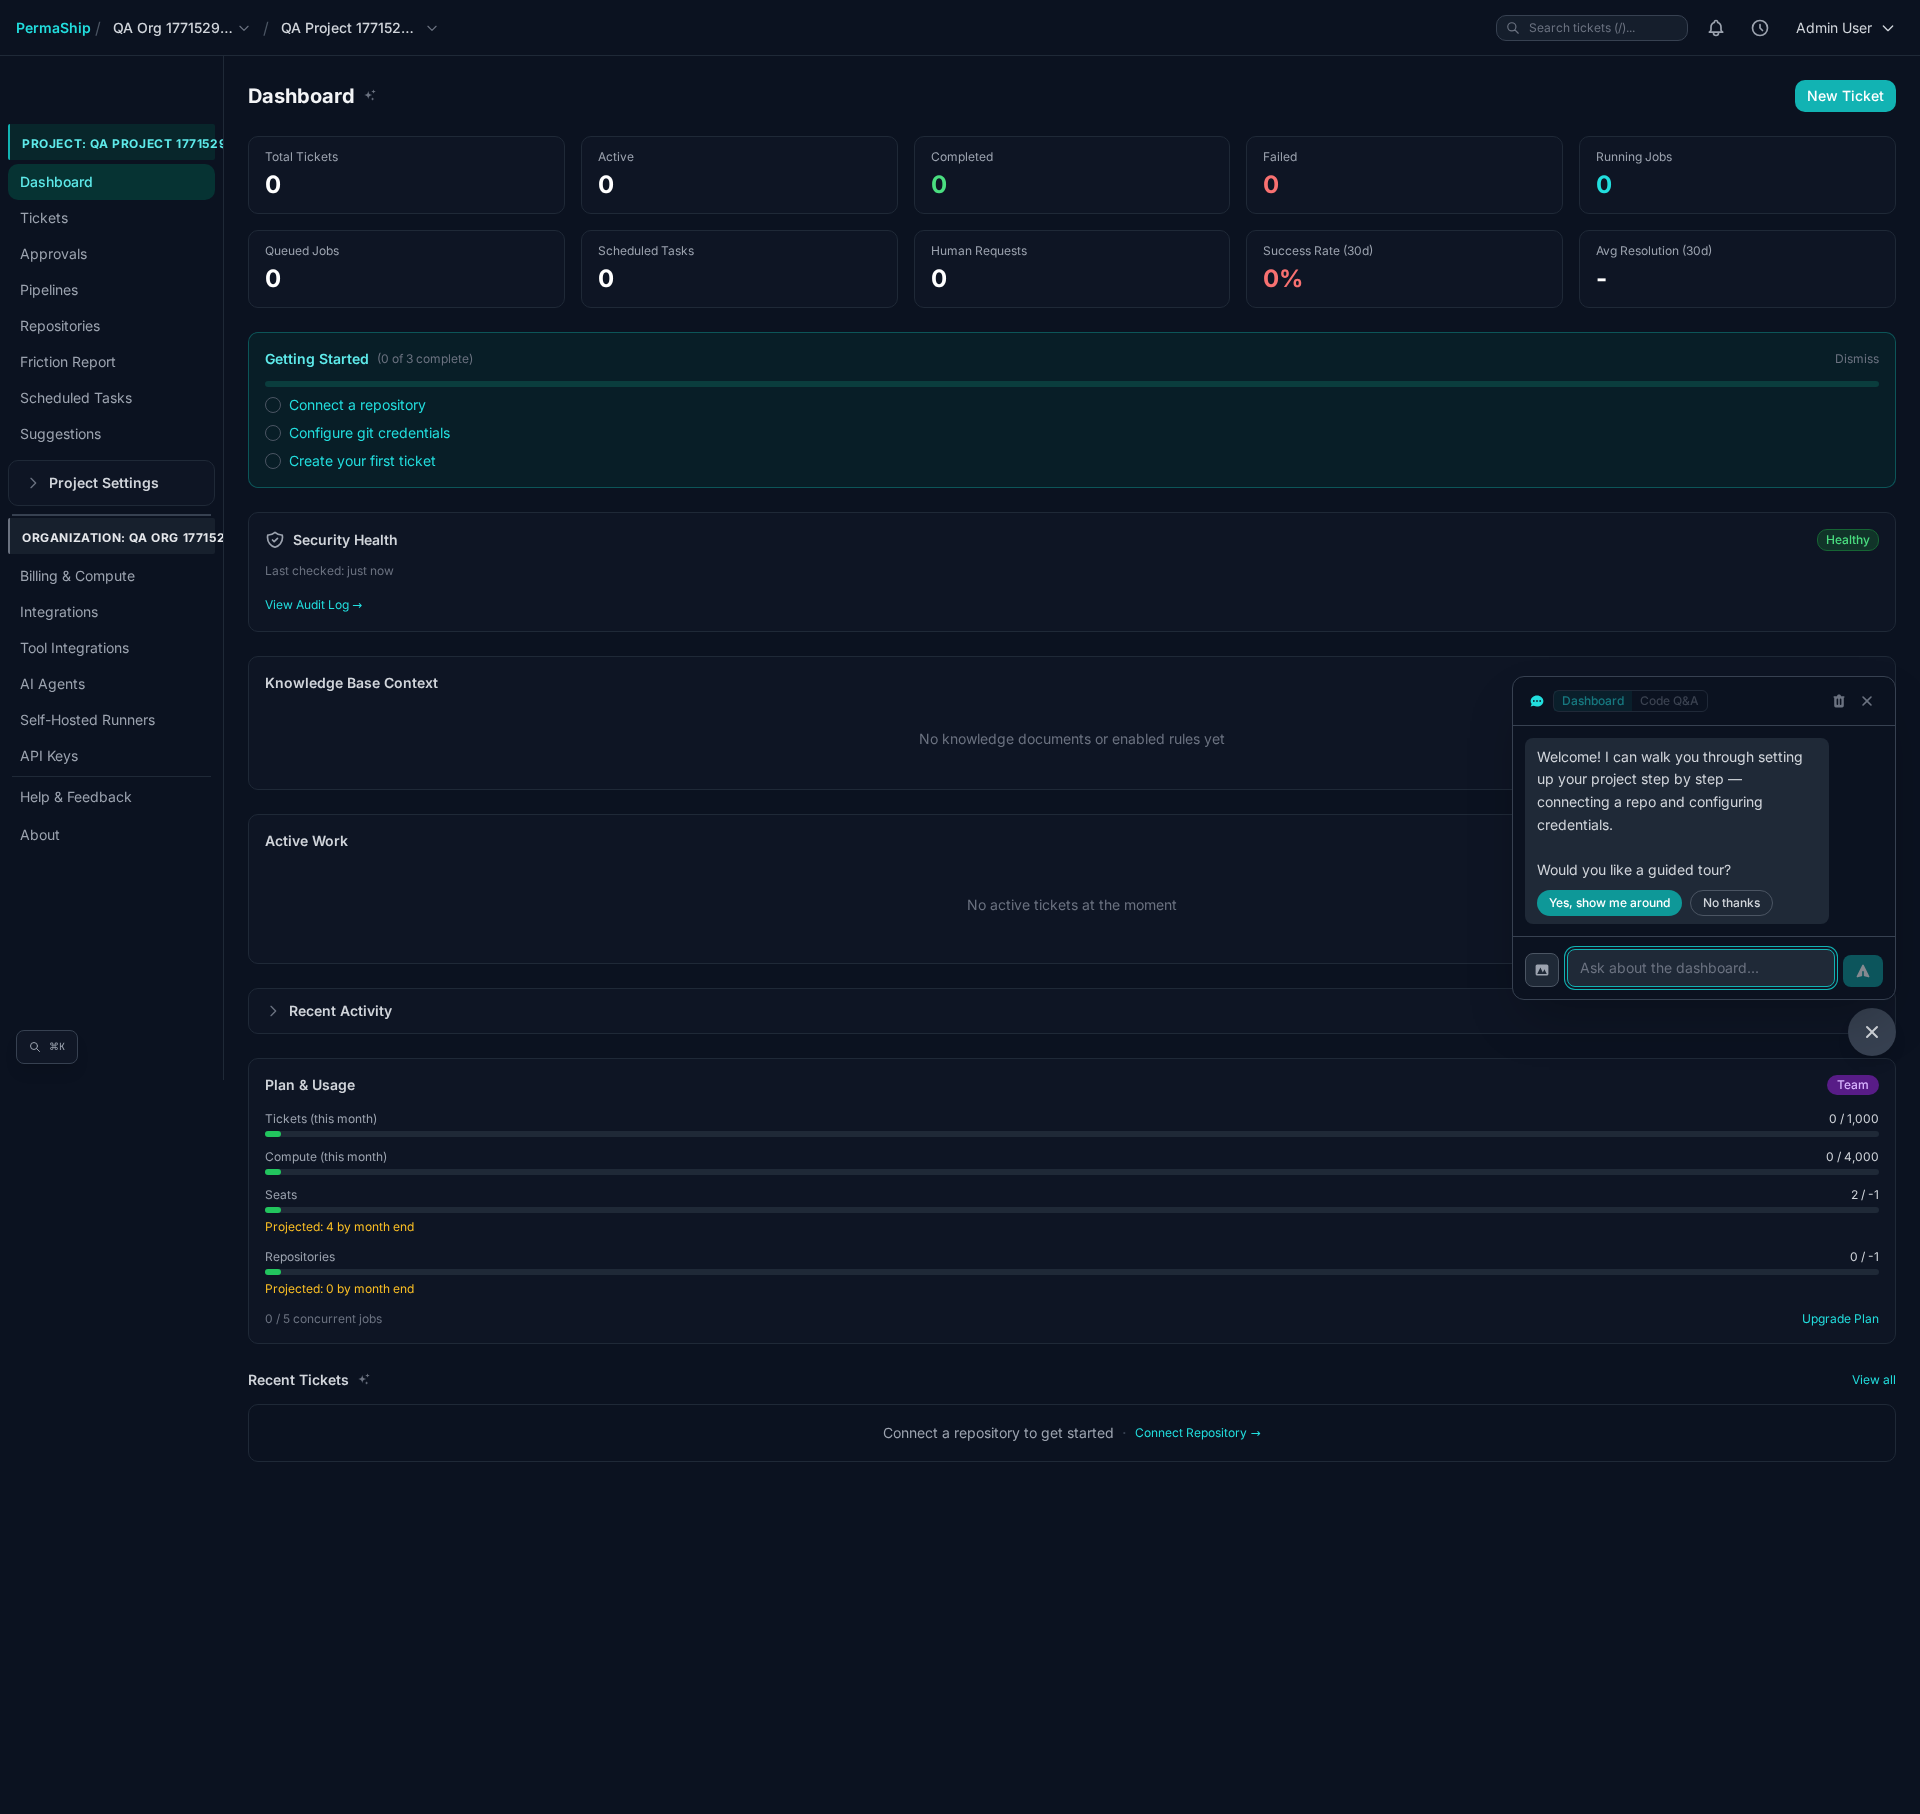Switch to the Code Q&A tab
The image size is (1920, 1814).
click(x=1668, y=701)
